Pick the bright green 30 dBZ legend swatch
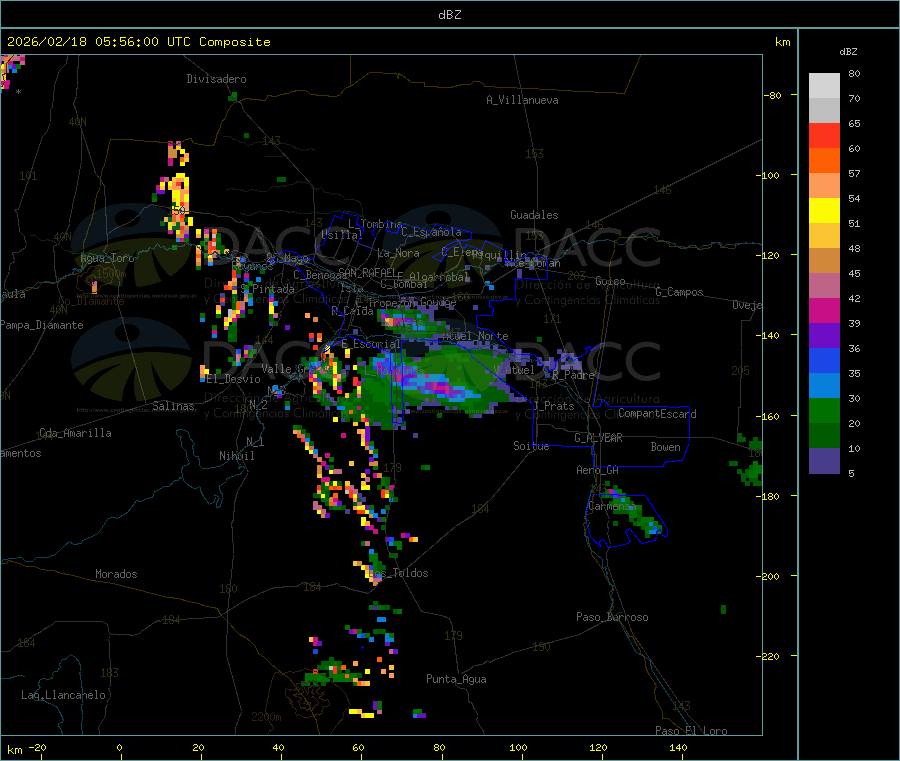This screenshot has width=900, height=761. (x=824, y=410)
